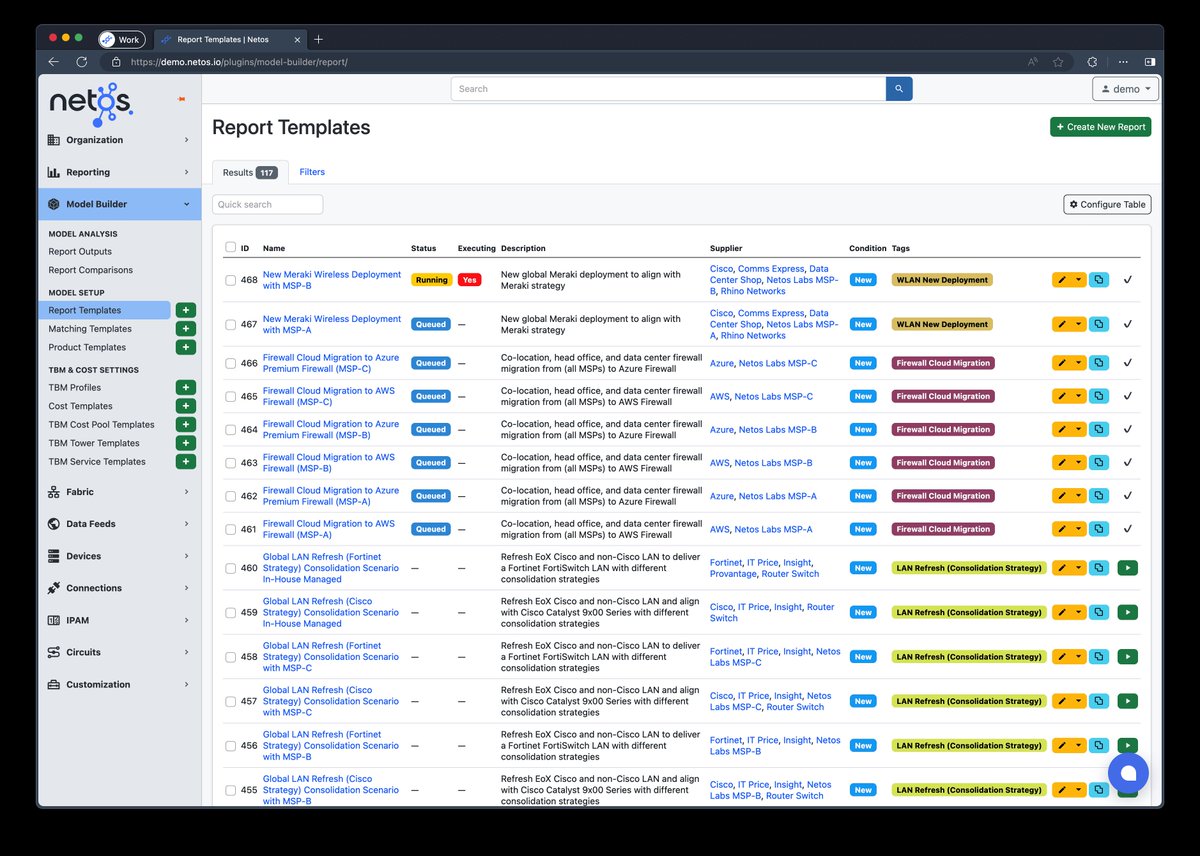
Task: Open the Configure Table button
Action: click(1107, 204)
